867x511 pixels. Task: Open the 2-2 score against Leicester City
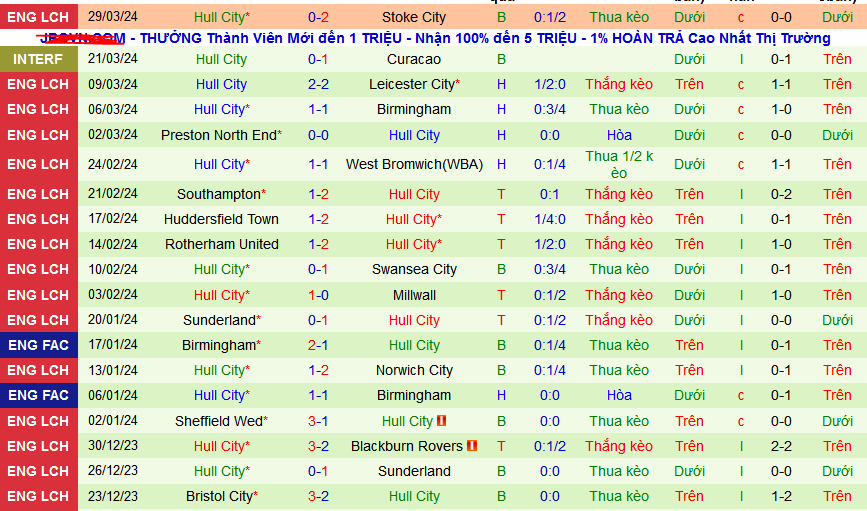(x=318, y=84)
